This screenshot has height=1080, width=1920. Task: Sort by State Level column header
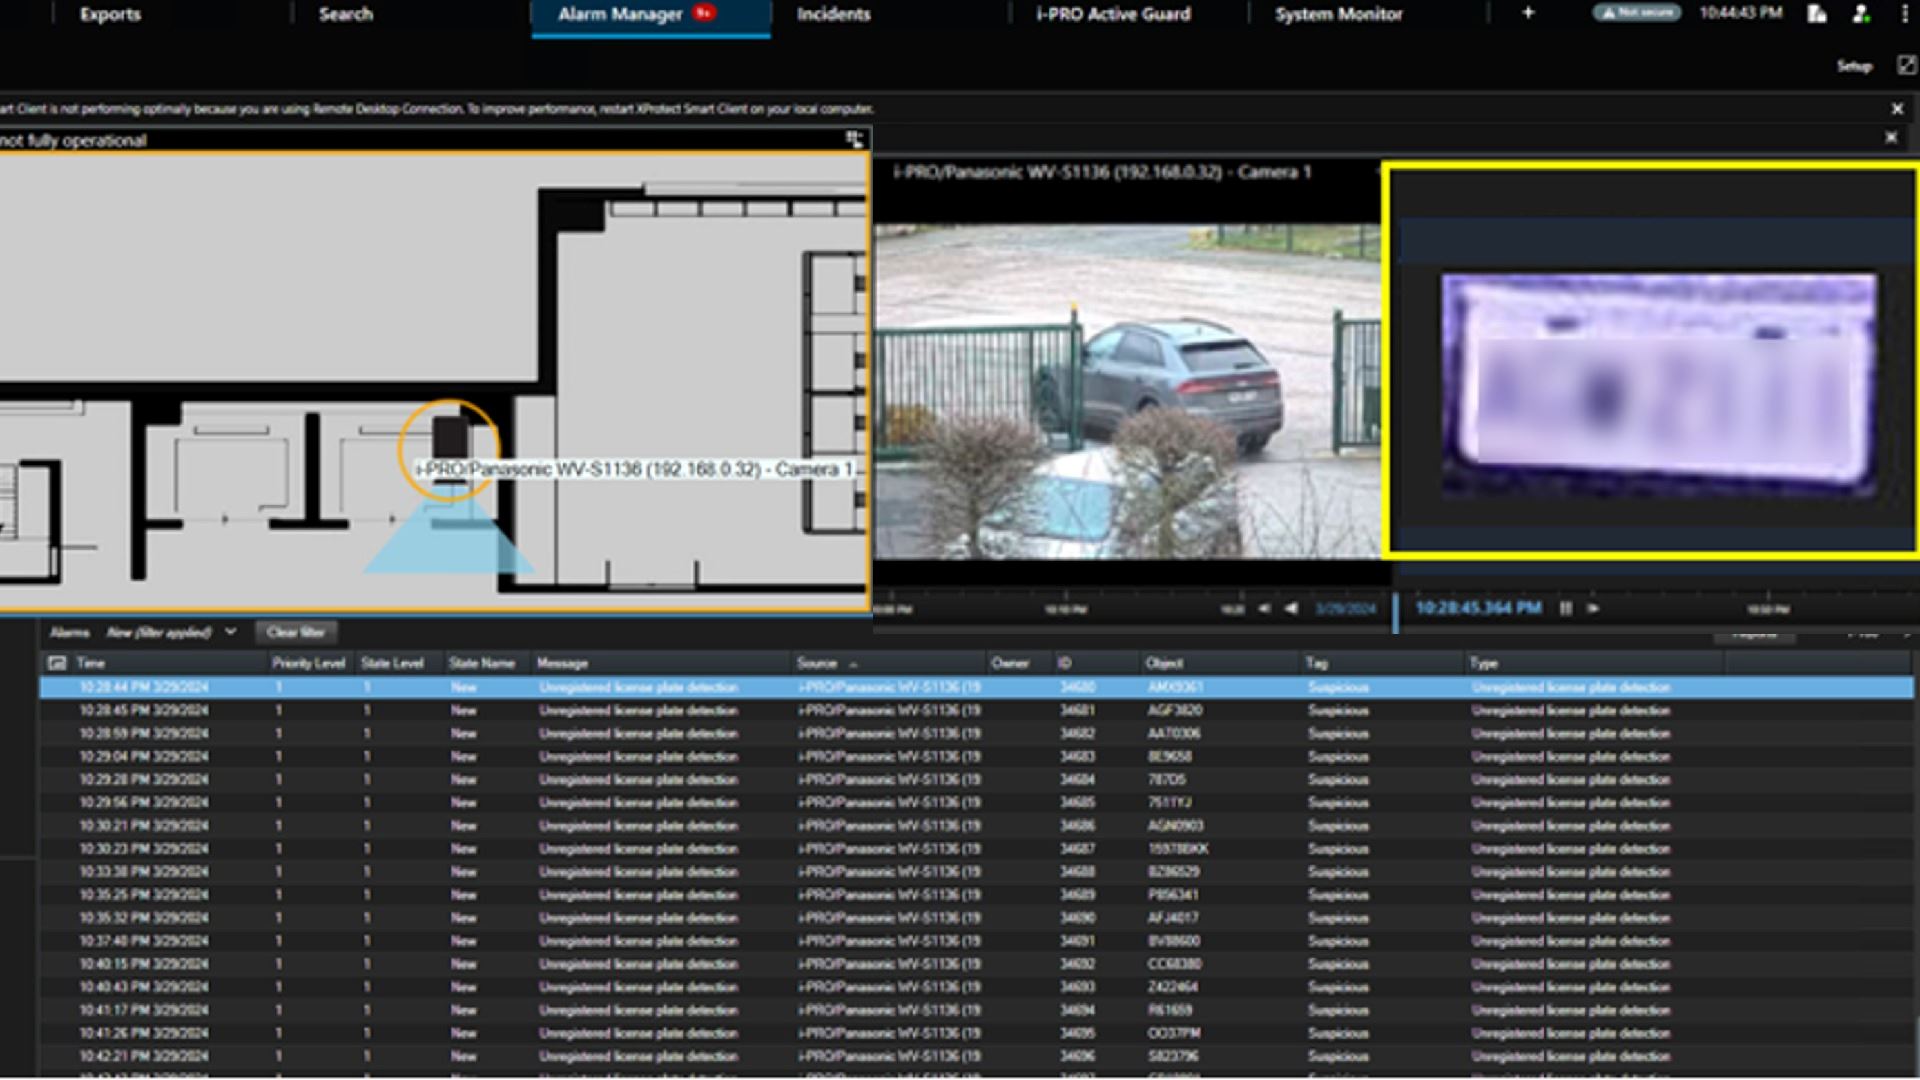tap(392, 663)
